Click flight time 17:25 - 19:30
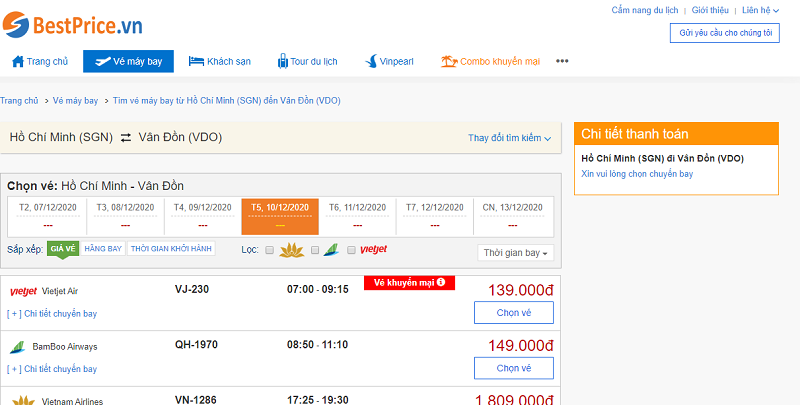The width and height of the screenshot is (800, 405). 318,400
